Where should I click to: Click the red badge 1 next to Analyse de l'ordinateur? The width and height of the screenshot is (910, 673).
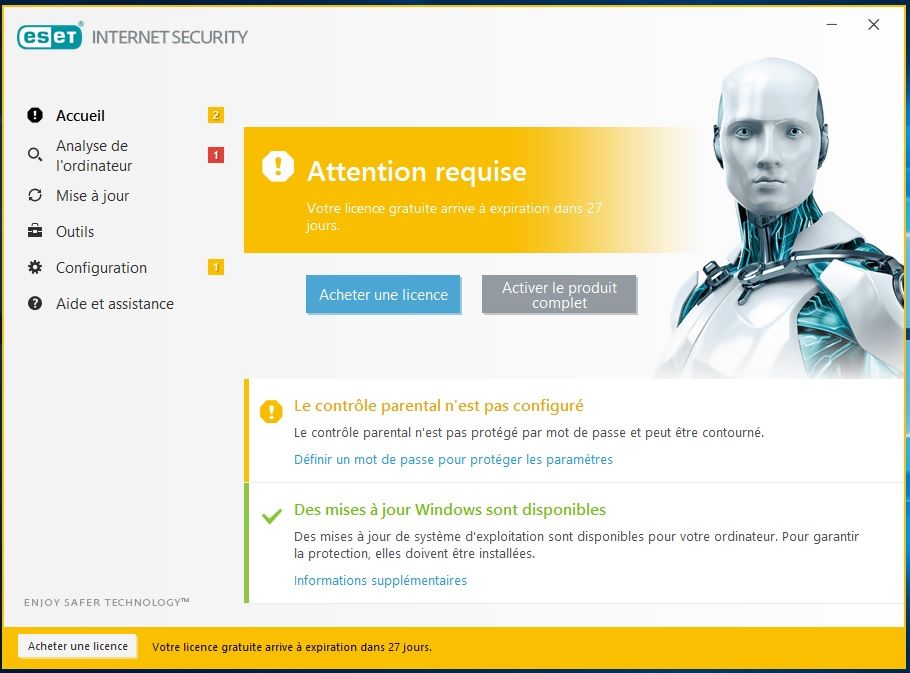click(x=216, y=155)
